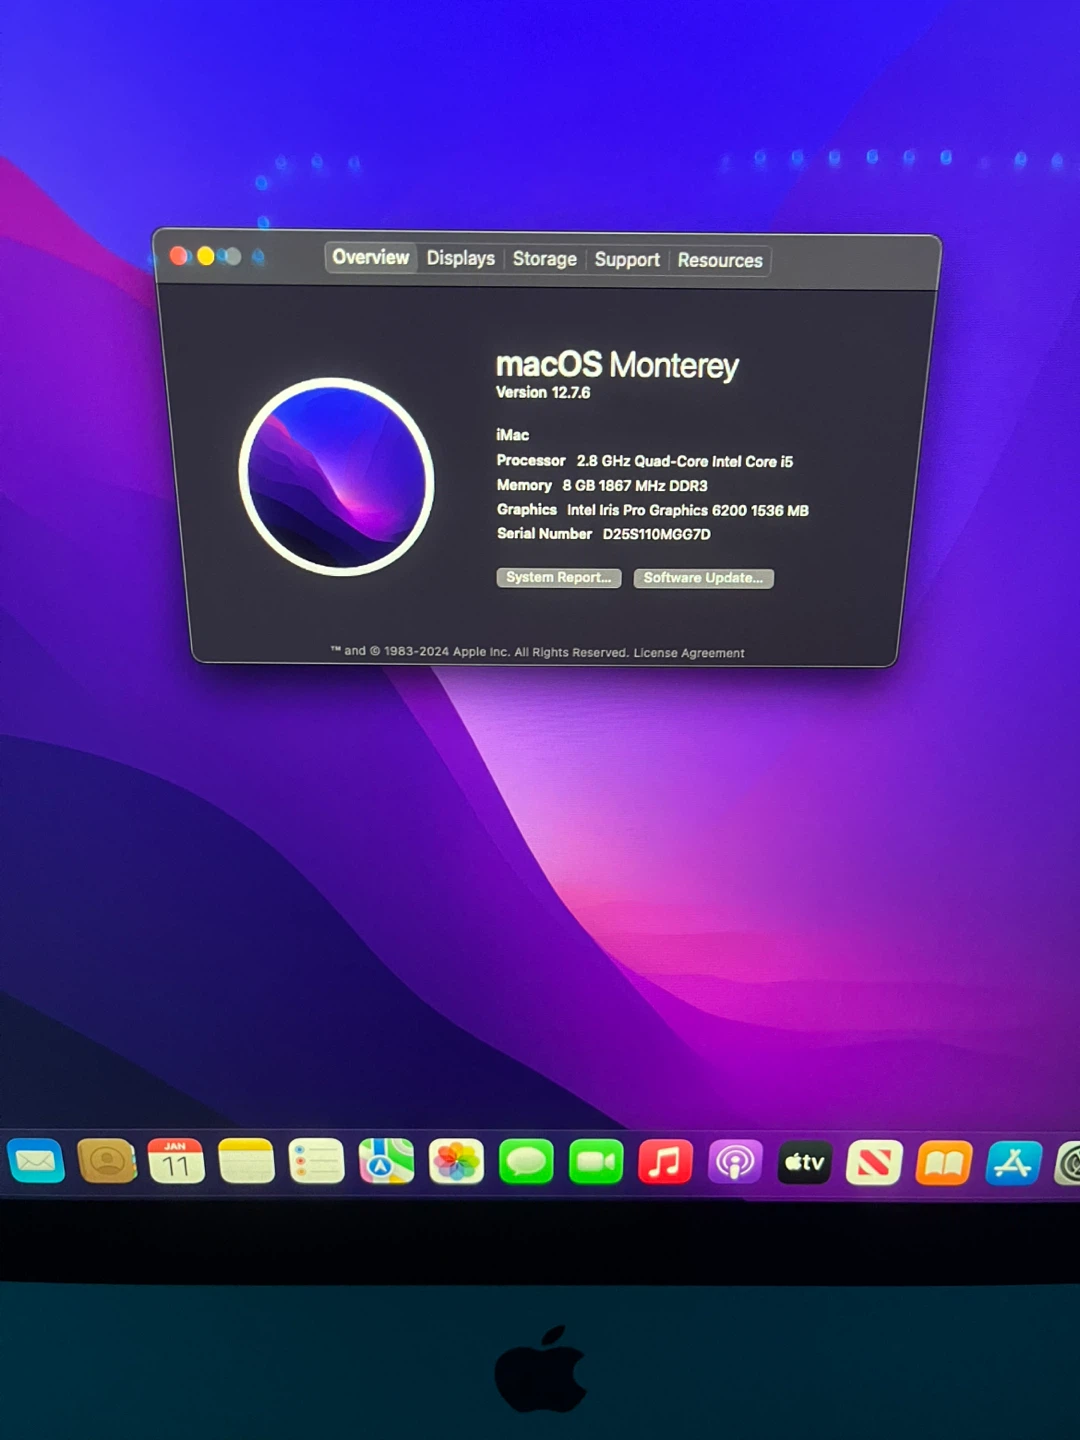The height and width of the screenshot is (1440, 1080).
Task: Open the Notes app in the Dock
Action: click(x=246, y=1162)
